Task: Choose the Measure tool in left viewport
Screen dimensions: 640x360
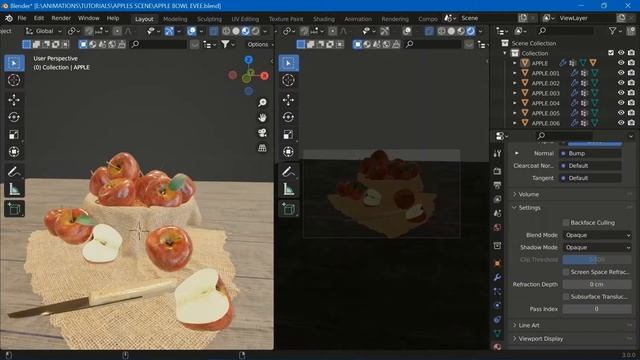Action: click(x=14, y=189)
